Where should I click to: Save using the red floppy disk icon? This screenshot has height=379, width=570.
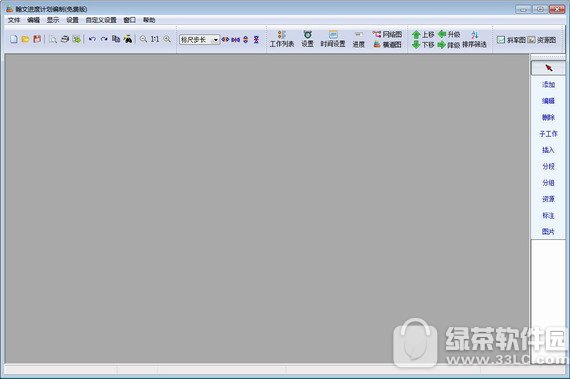37,39
